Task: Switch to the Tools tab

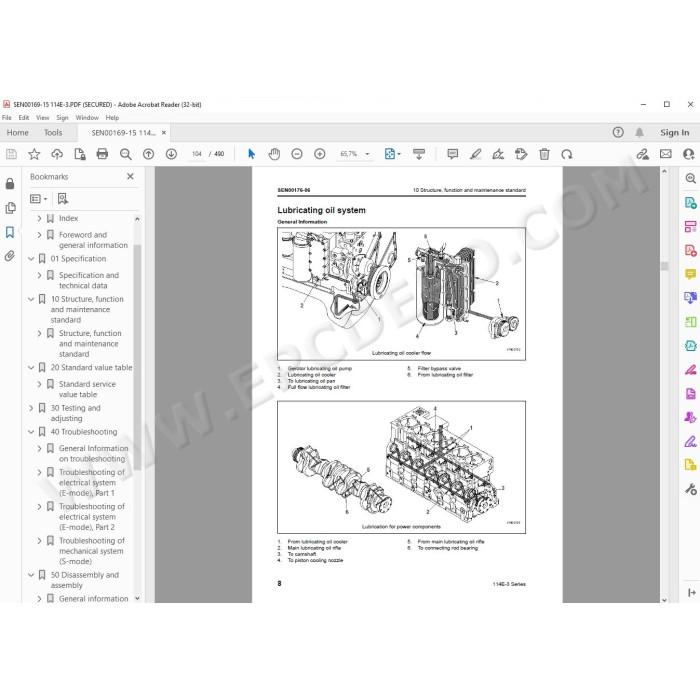Action: (x=53, y=133)
